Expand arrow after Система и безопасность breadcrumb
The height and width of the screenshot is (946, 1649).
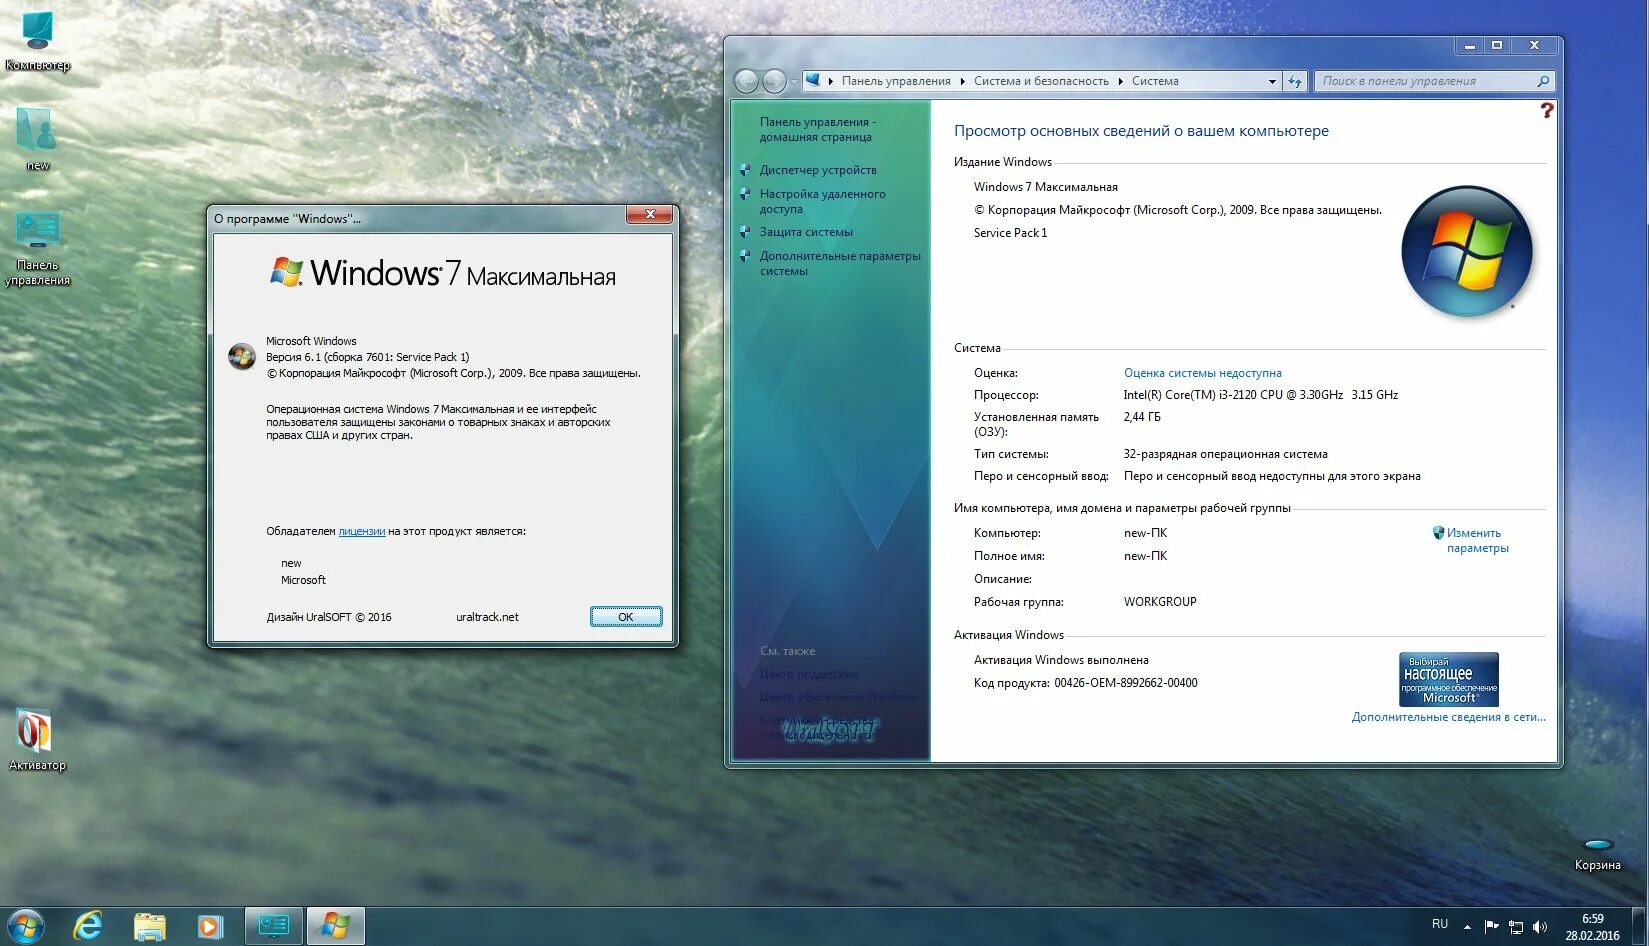[x=1121, y=81]
